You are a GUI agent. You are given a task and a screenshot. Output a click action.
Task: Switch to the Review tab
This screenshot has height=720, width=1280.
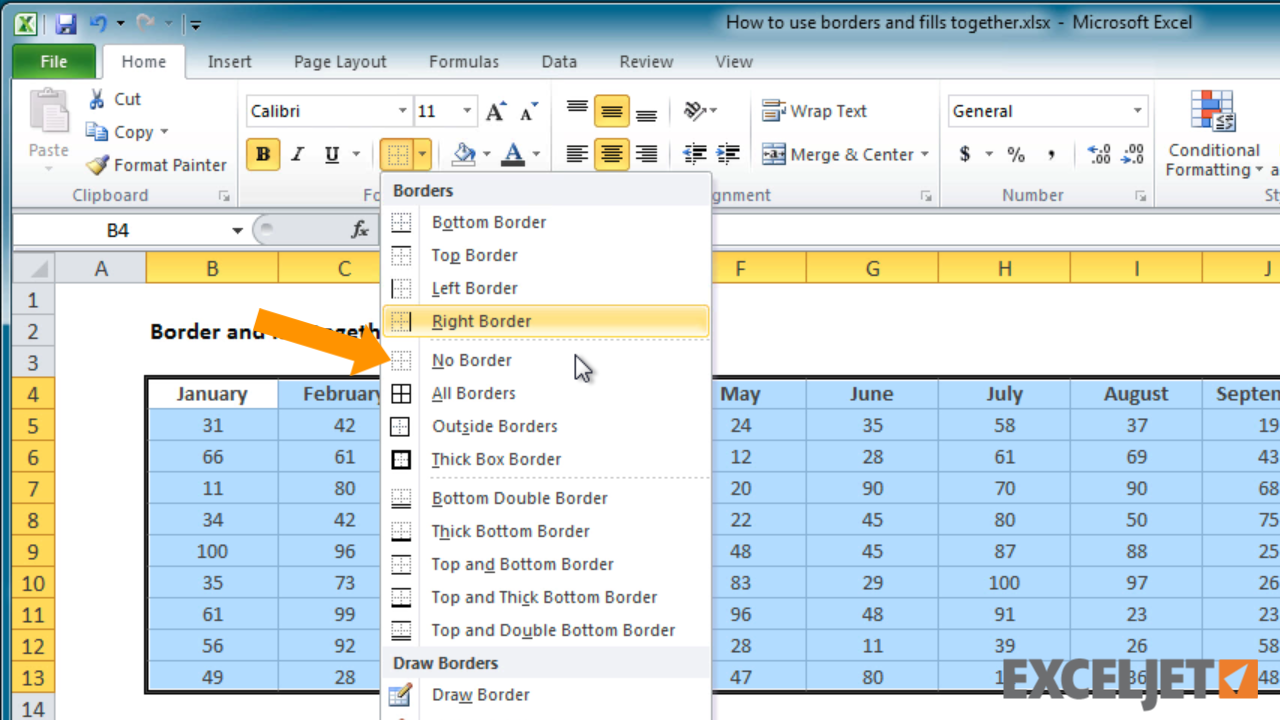[x=646, y=61]
